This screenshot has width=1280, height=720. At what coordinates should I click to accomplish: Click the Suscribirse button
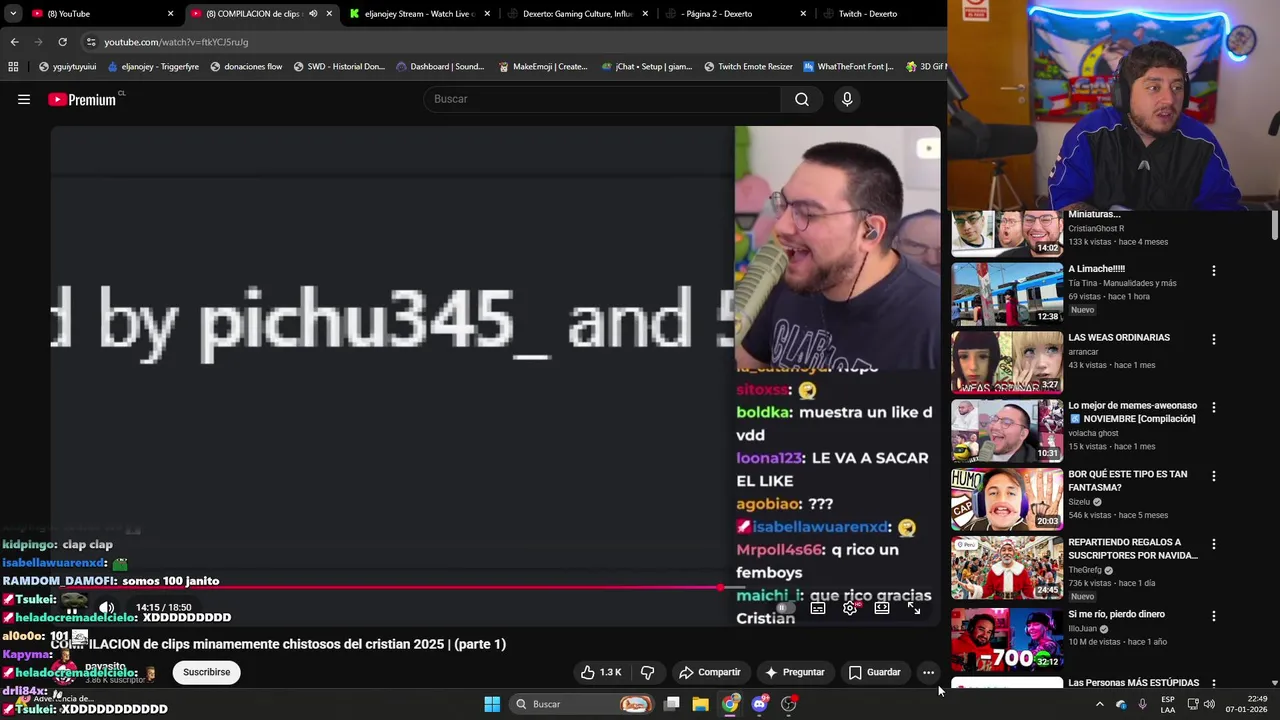(207, 672)
